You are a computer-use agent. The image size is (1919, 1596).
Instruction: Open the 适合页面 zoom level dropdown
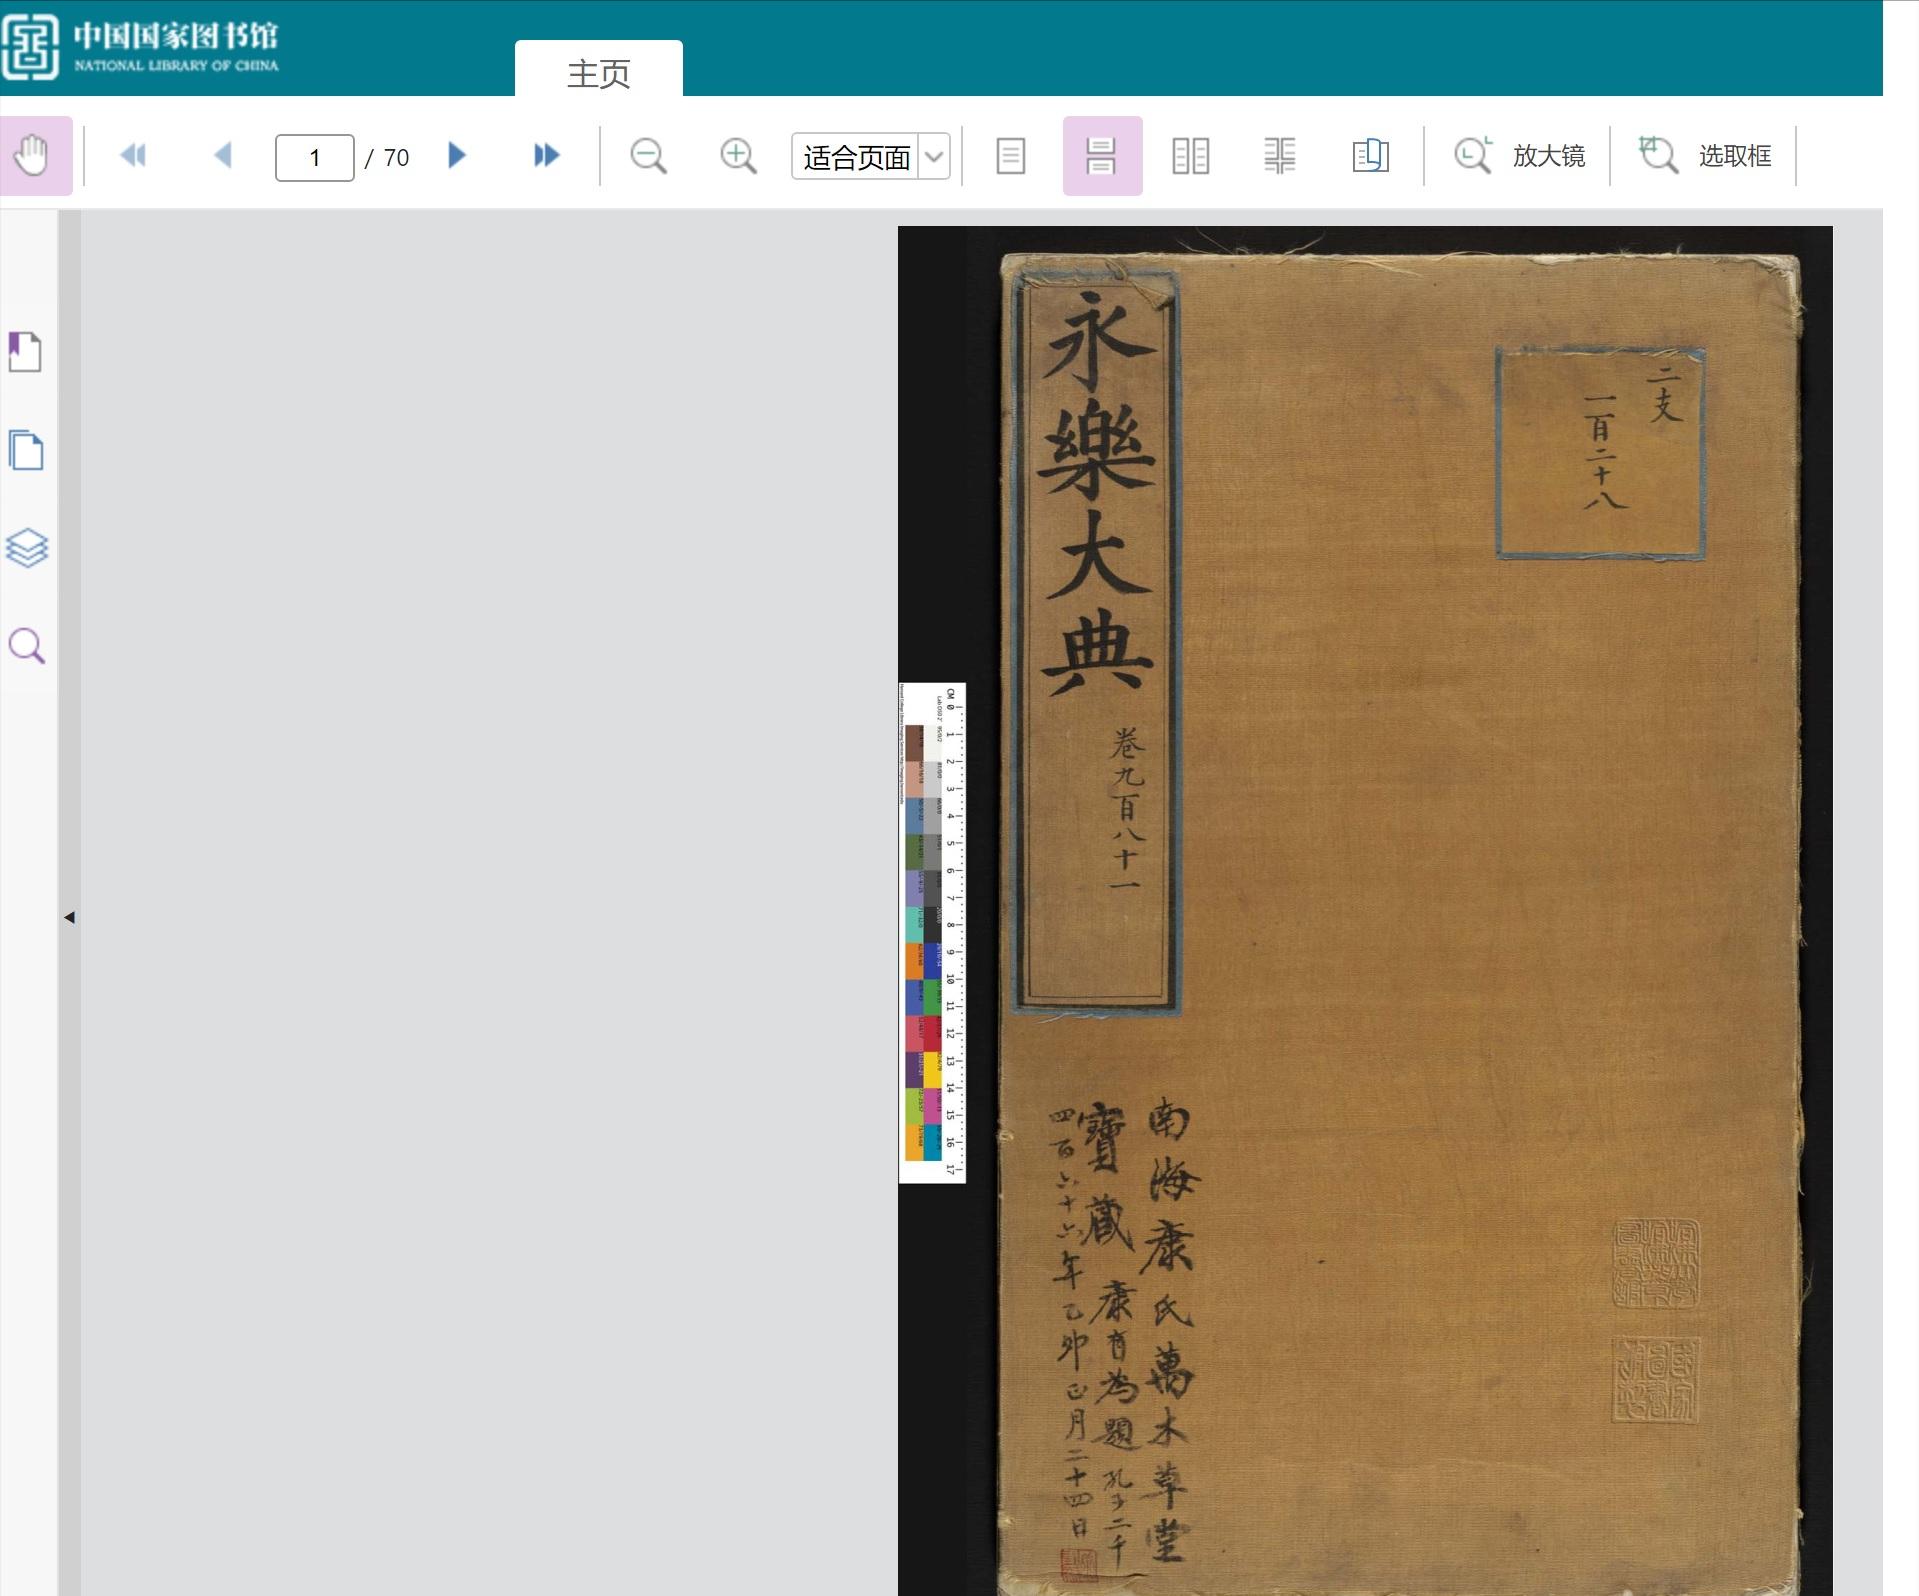click(x=870, y=156)
